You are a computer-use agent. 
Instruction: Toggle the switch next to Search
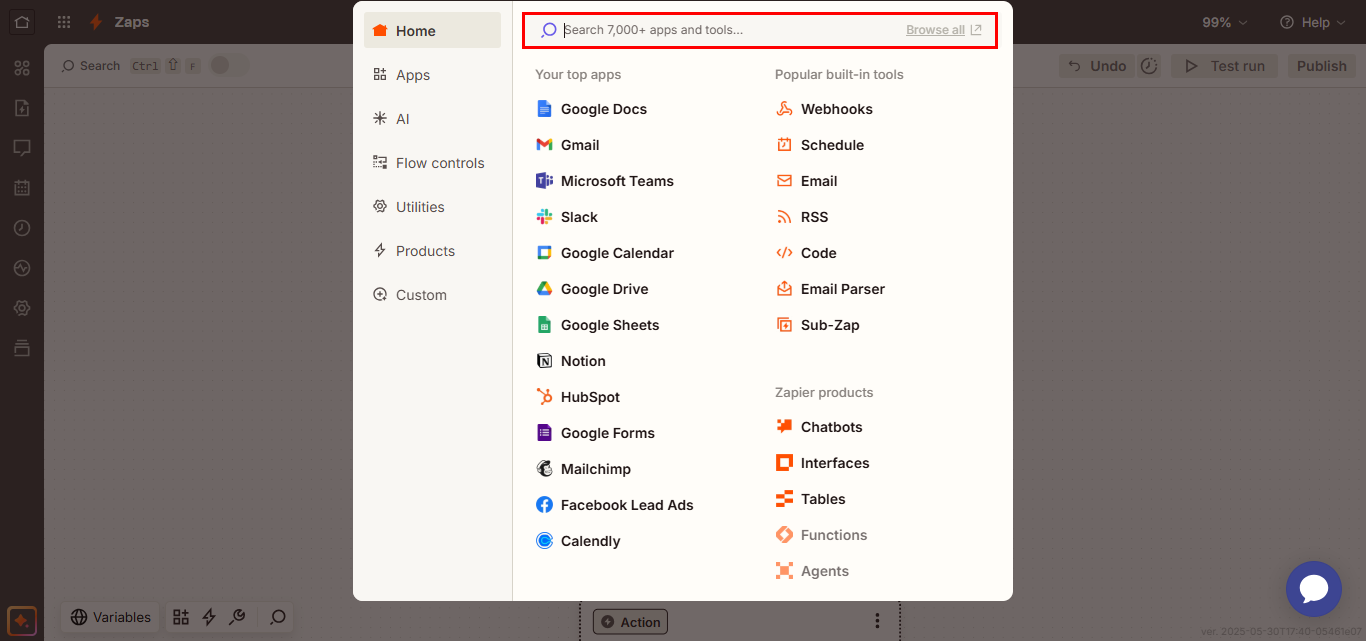[224, 65]
